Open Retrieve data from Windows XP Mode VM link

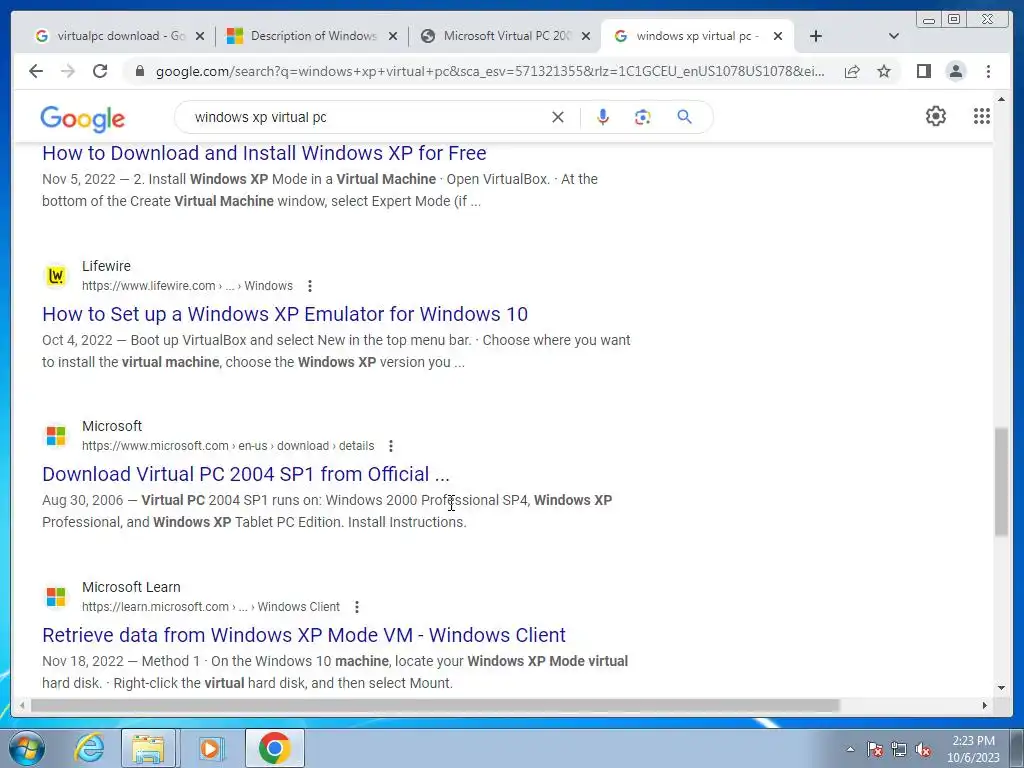(304, 635)
